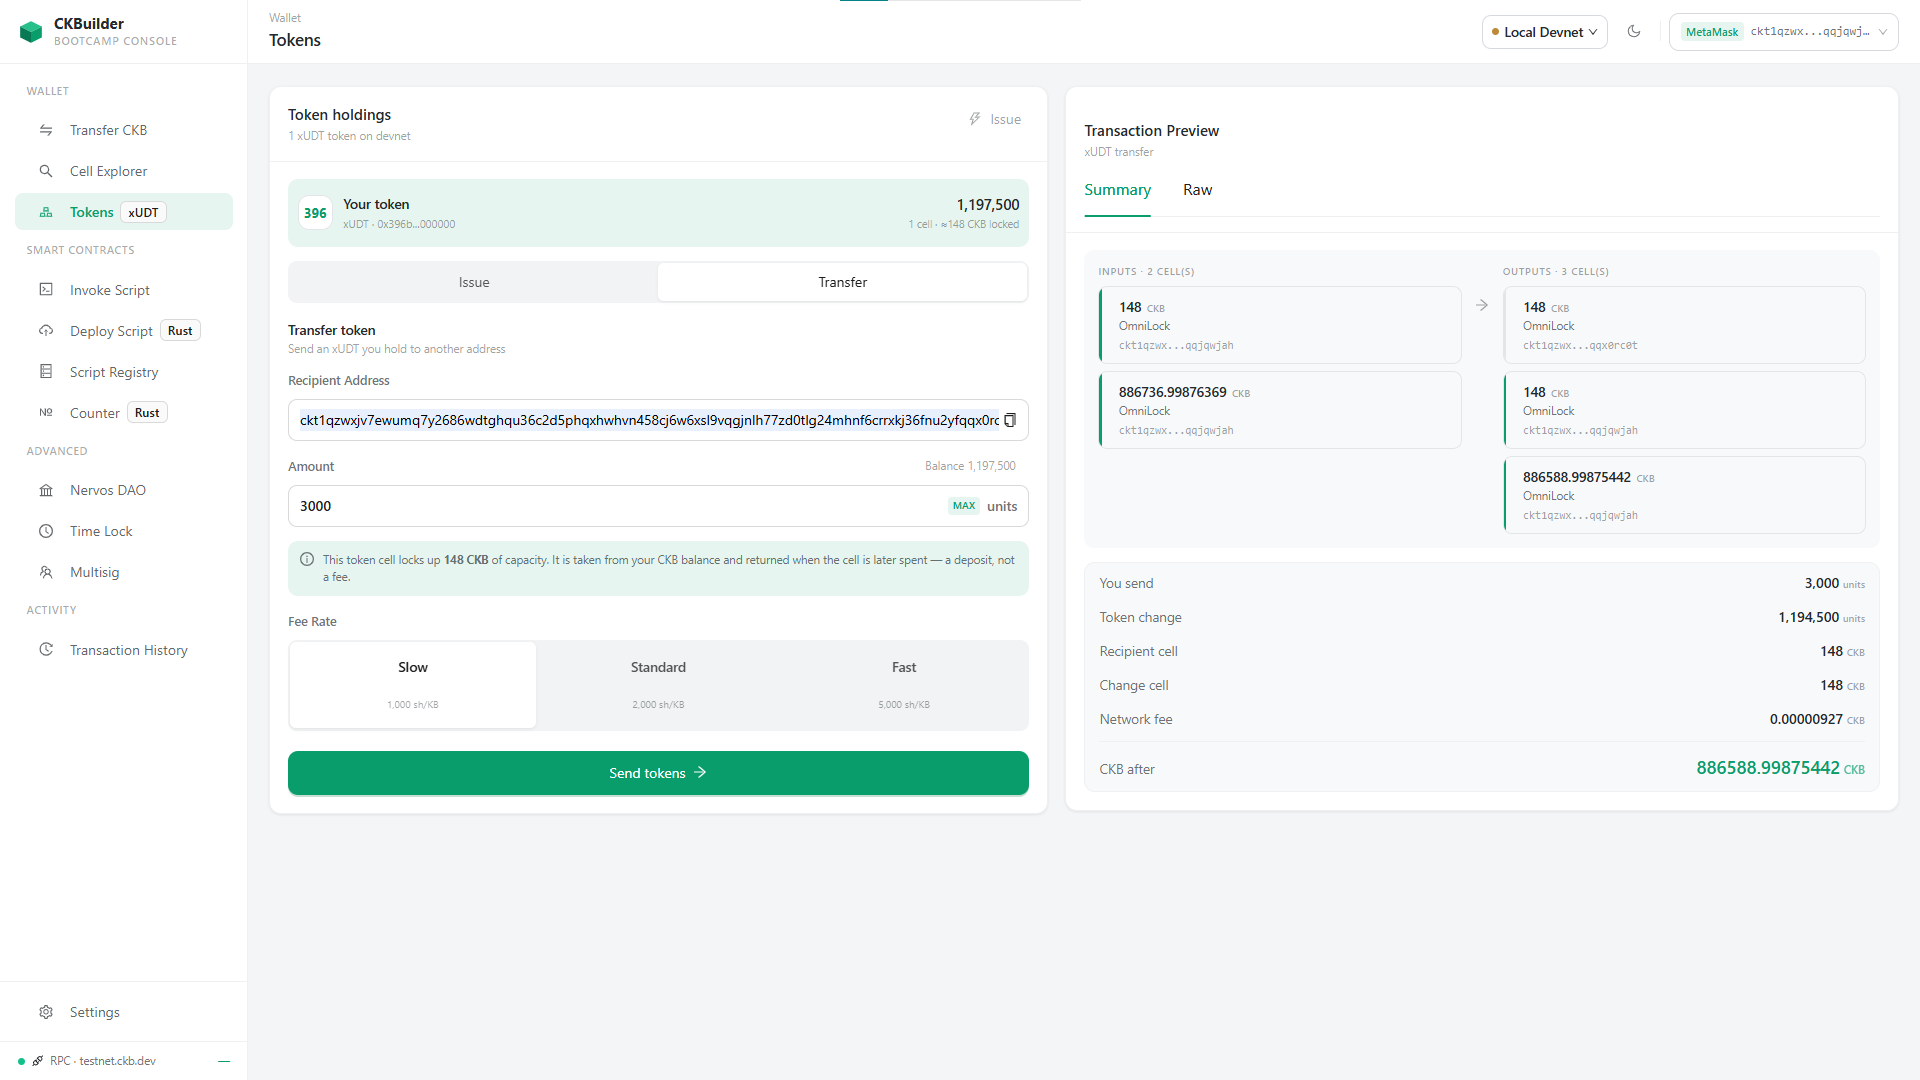Image resolution: width=1920 pixels, height=1080 pixels.
Task: Click the Tokens sidebar icon
Action: [46, 212]
